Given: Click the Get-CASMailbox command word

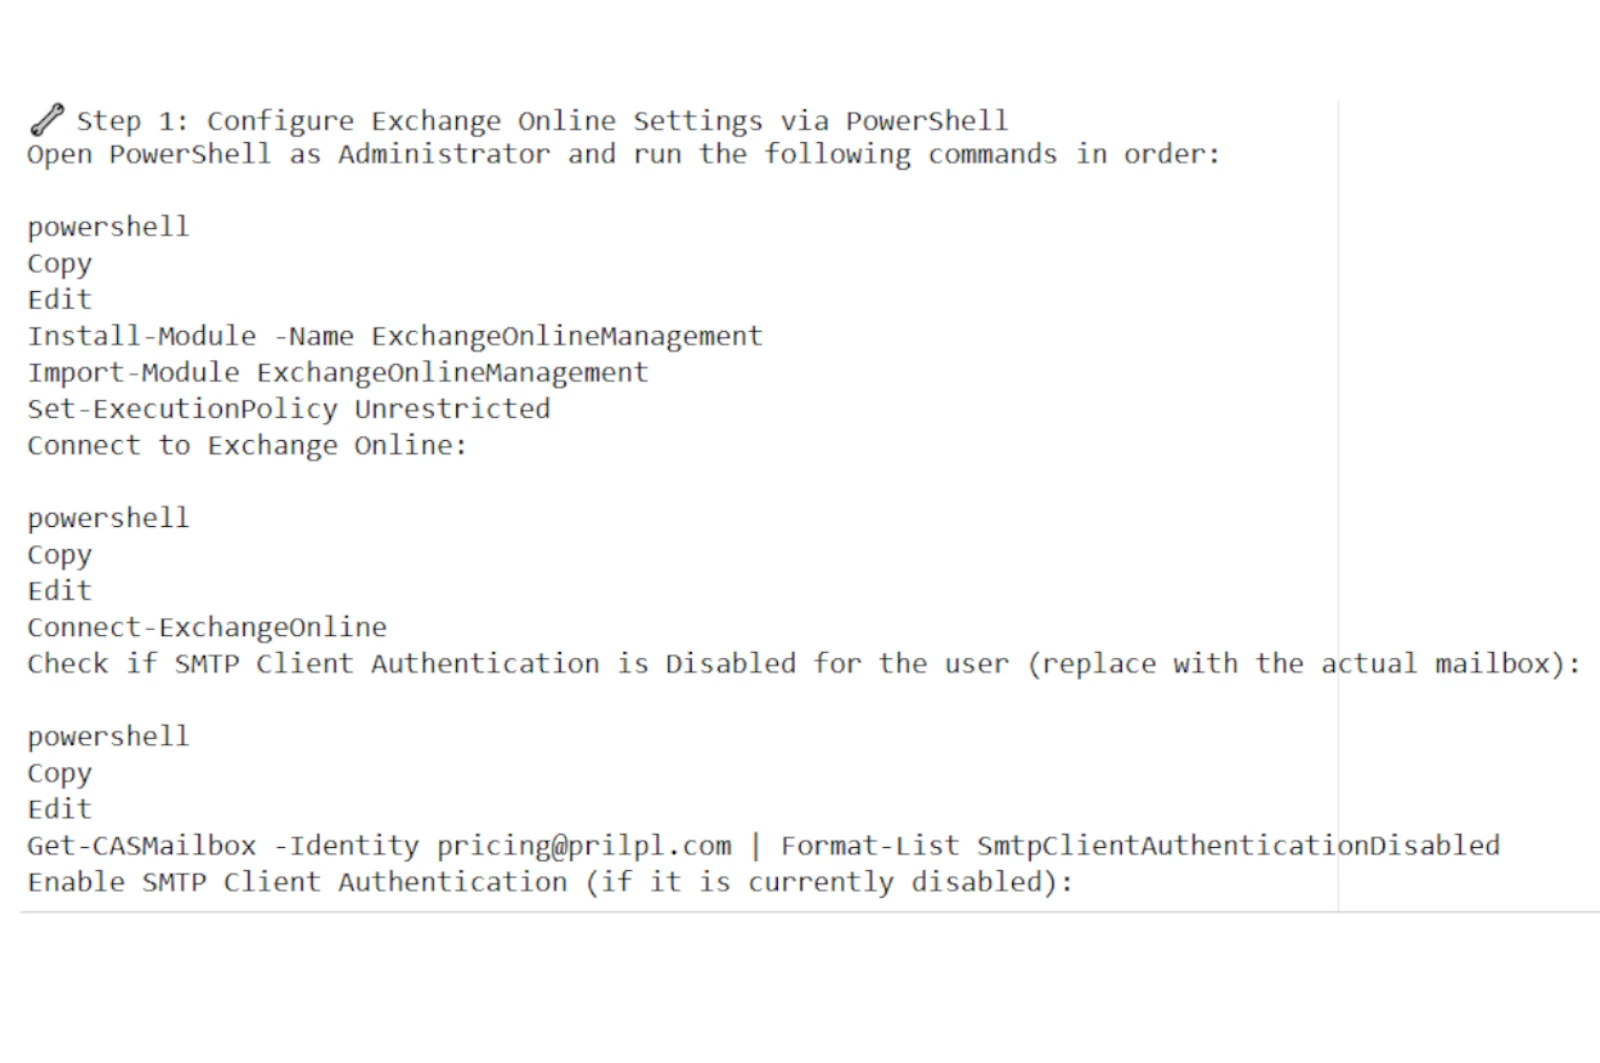Looking at the screenshot, I should click(x=142, y=846).
